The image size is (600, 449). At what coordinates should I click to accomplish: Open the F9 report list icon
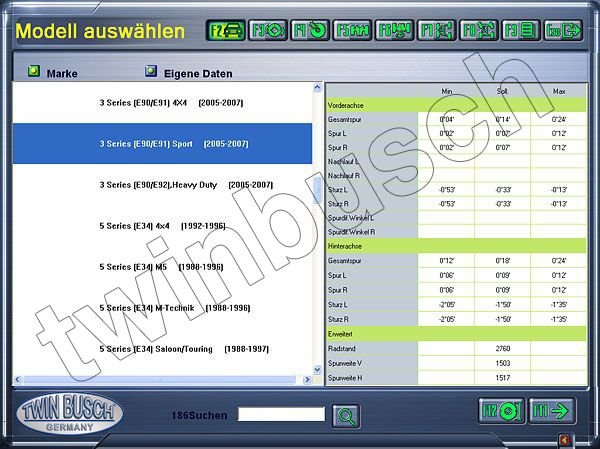[521, 31]
